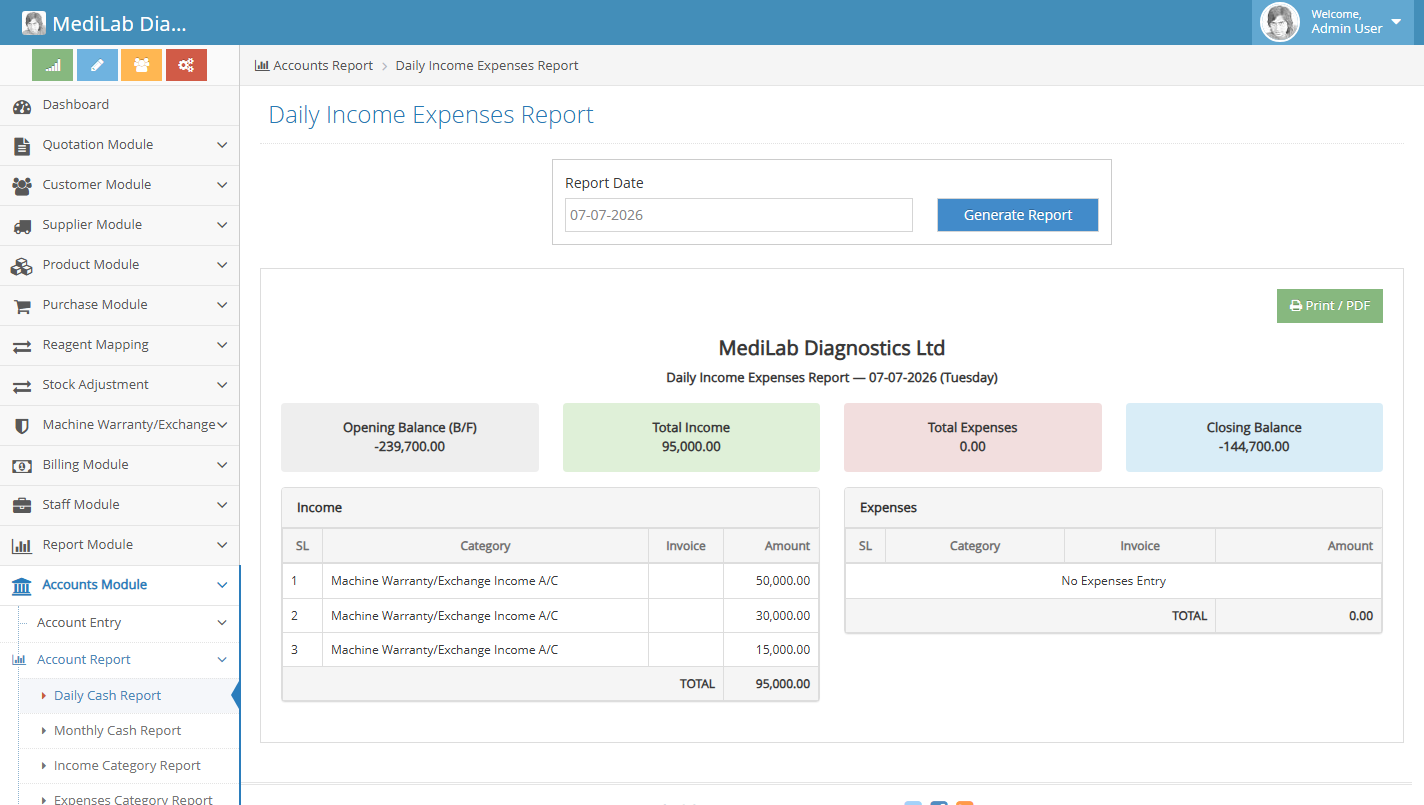Expand the Reagent Mapping chevron
This screenshot has width=1424, height=805.
[222, 345]
